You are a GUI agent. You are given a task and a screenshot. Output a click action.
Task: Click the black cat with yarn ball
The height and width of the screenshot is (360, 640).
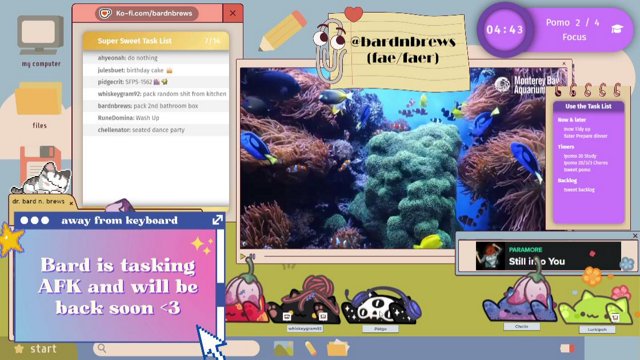click(x=304, y=301)
